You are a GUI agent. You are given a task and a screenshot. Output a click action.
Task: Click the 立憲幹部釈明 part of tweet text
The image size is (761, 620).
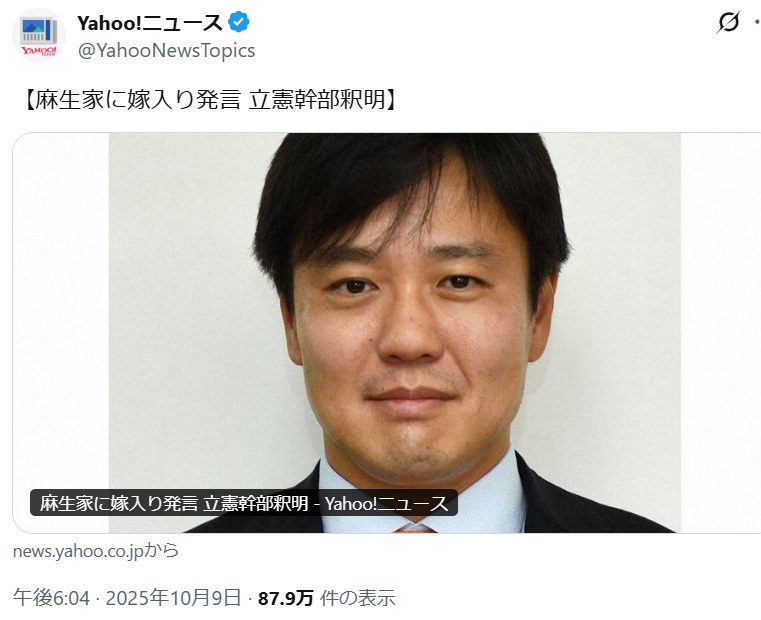coord(317,100)
